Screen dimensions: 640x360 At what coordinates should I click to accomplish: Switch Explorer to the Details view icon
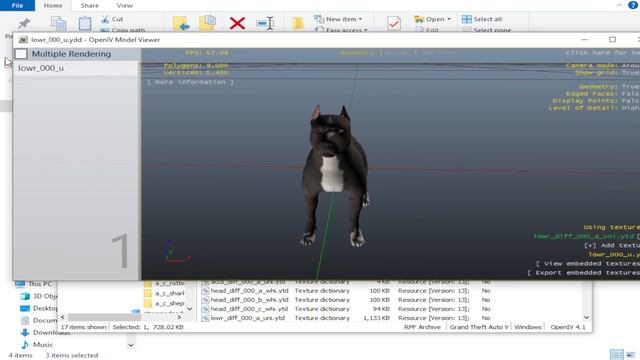616,355
